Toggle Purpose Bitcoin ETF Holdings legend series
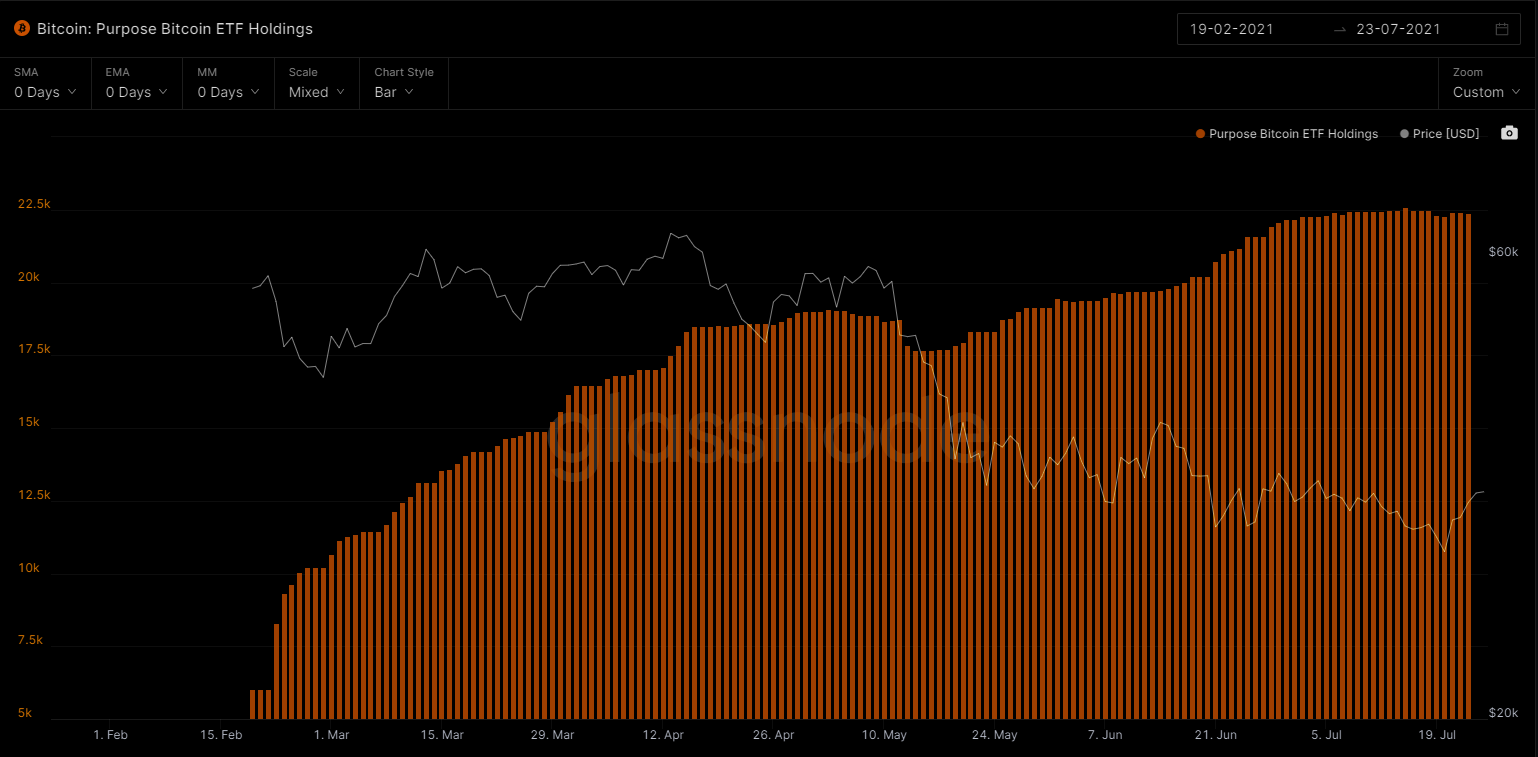This screenshot has width=1538, height=757. (x=1286, y=133)
